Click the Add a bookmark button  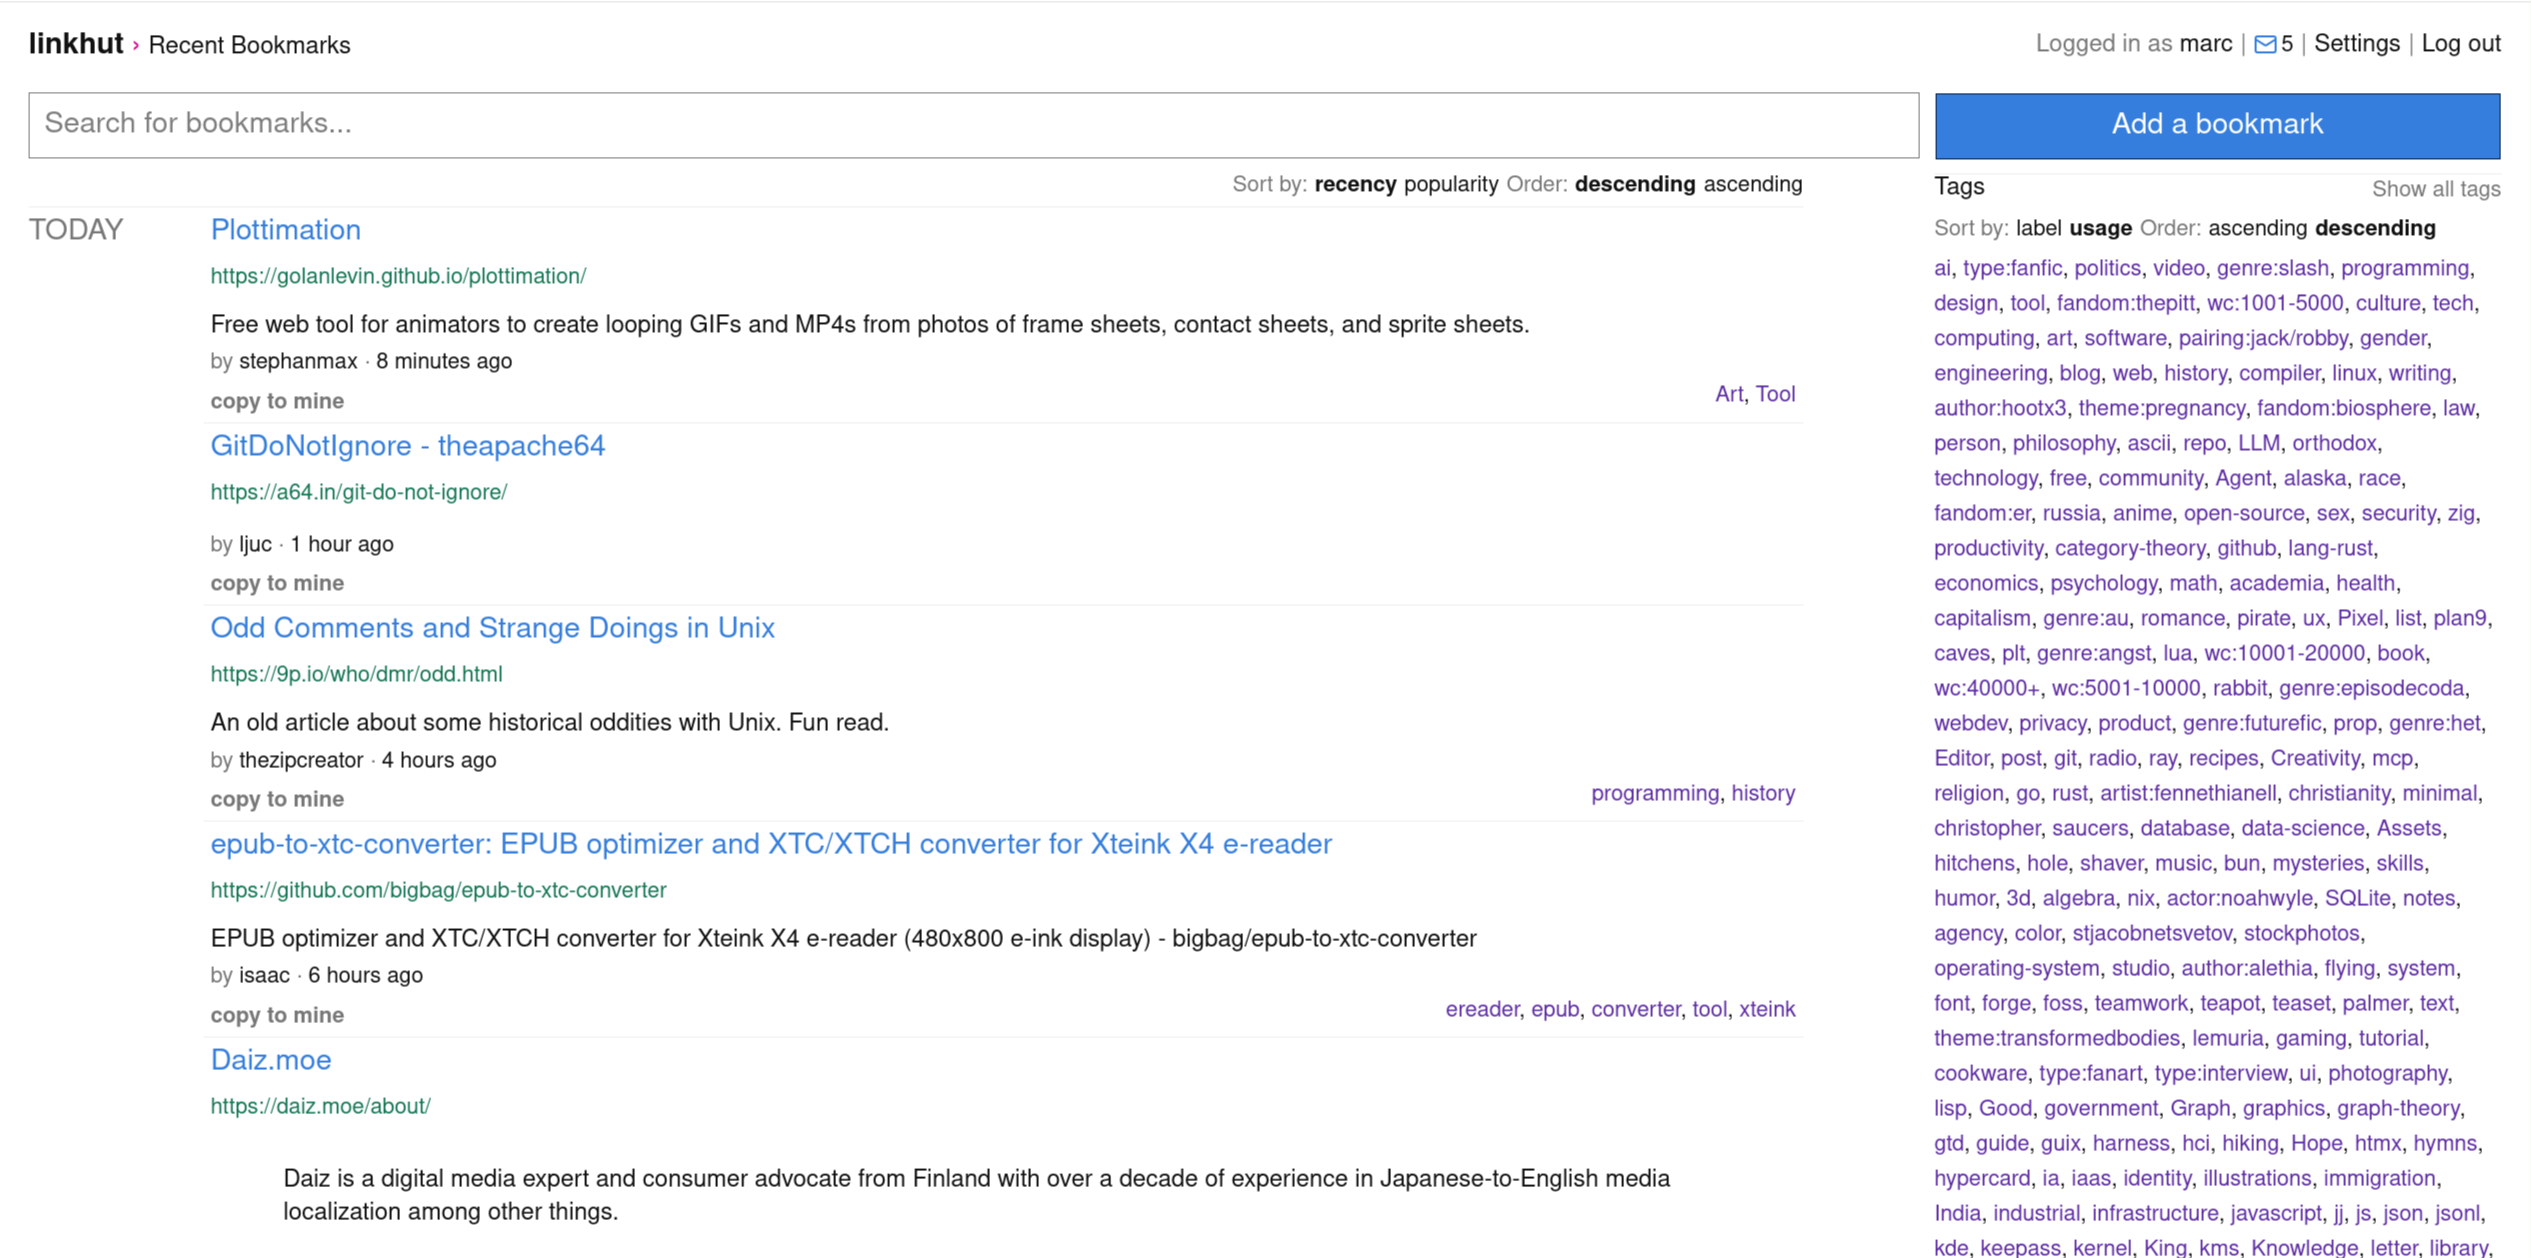point(2217,125)
